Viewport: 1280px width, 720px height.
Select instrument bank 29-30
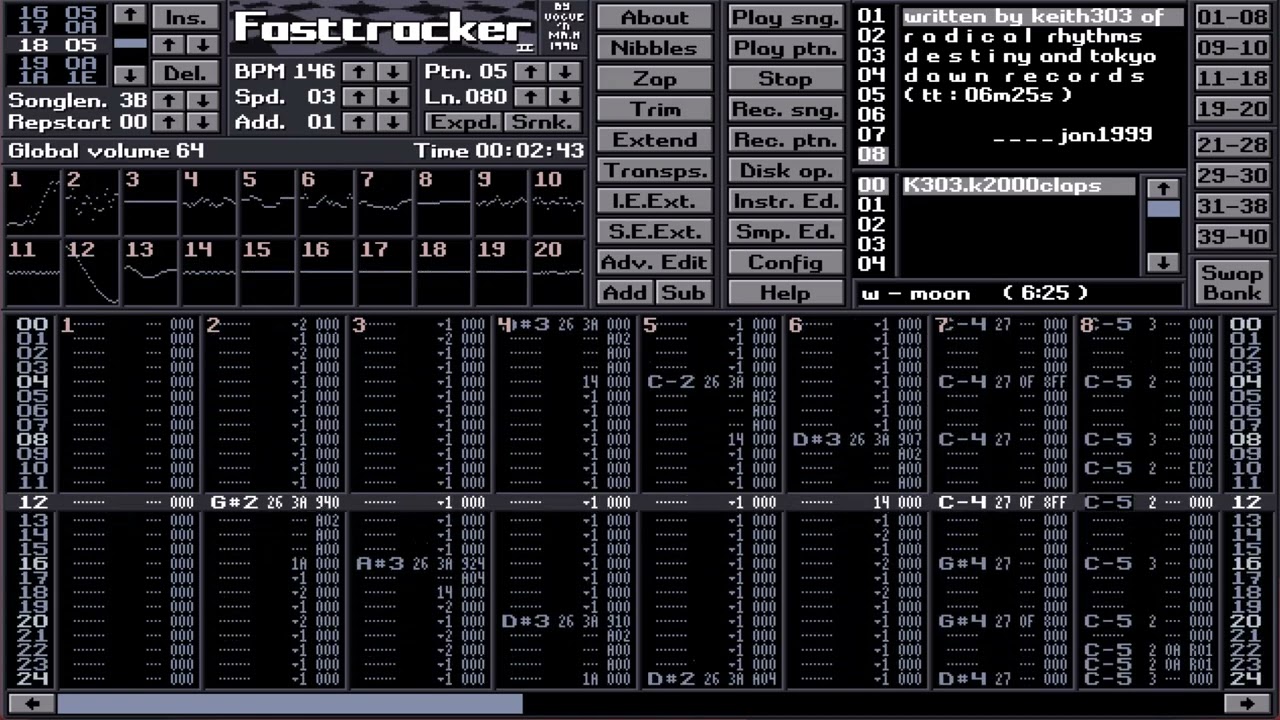click(x=1232, y=175)
